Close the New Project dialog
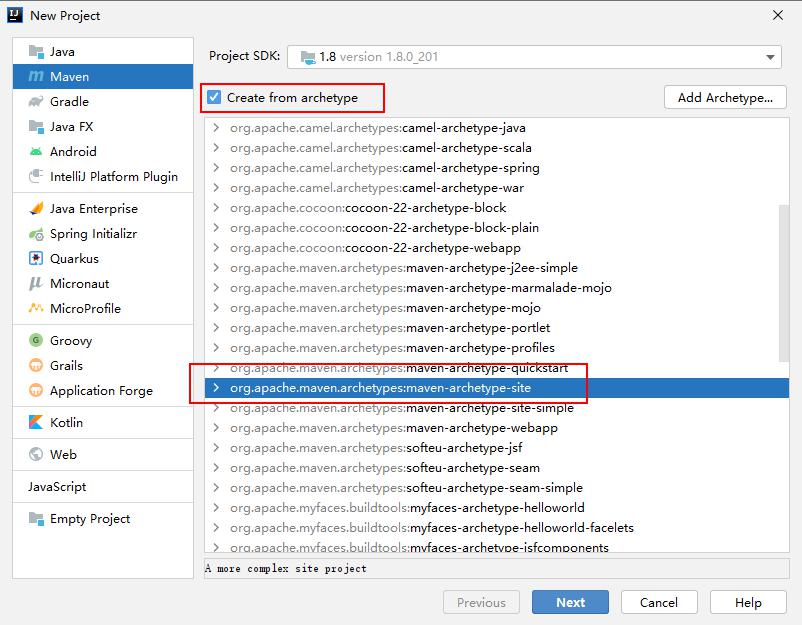 click(778, 15)
